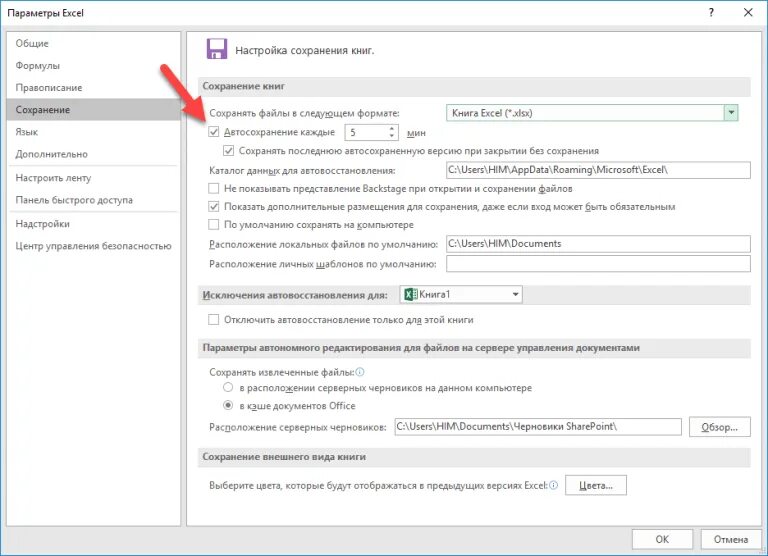Screen dimensions: 768x556
Task: Enable 'По умолчанию сохранять на компьютере' checkbox
Action: [x=214, y=224]
